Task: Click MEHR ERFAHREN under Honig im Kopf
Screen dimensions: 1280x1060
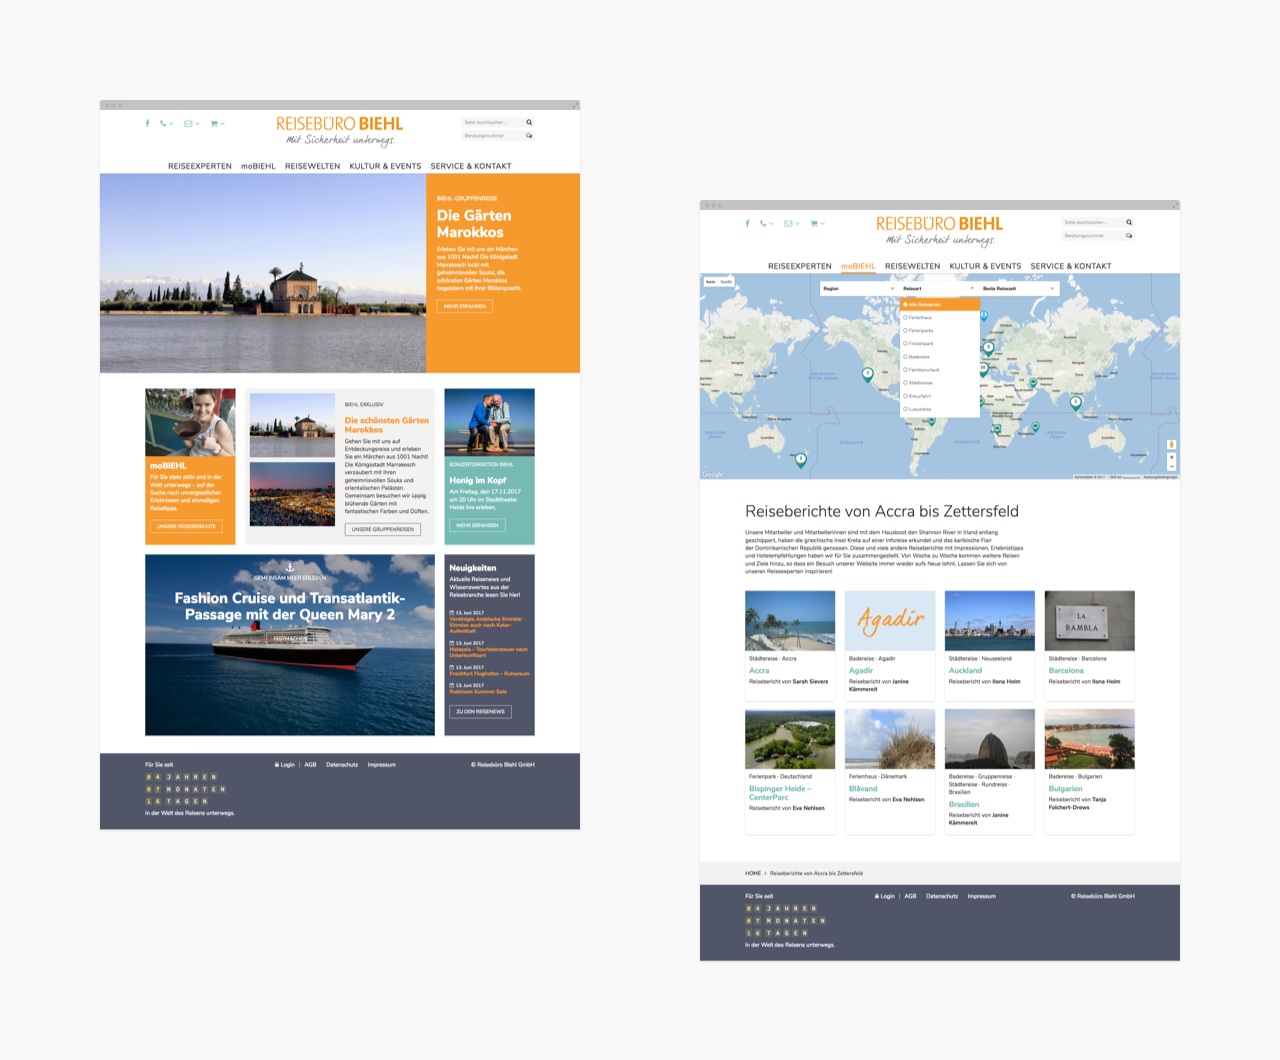Action: [x=477, y=525]
